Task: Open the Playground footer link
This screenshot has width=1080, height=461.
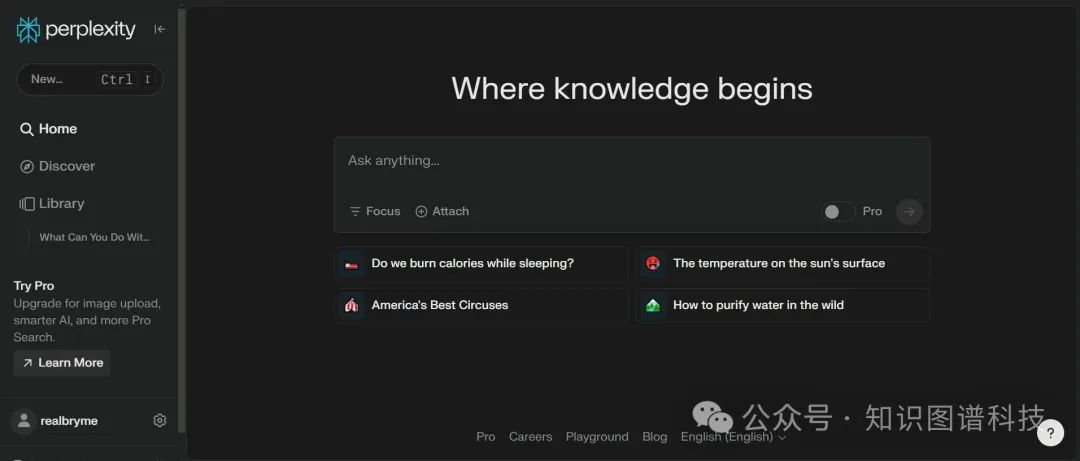Action: [597, 437]
